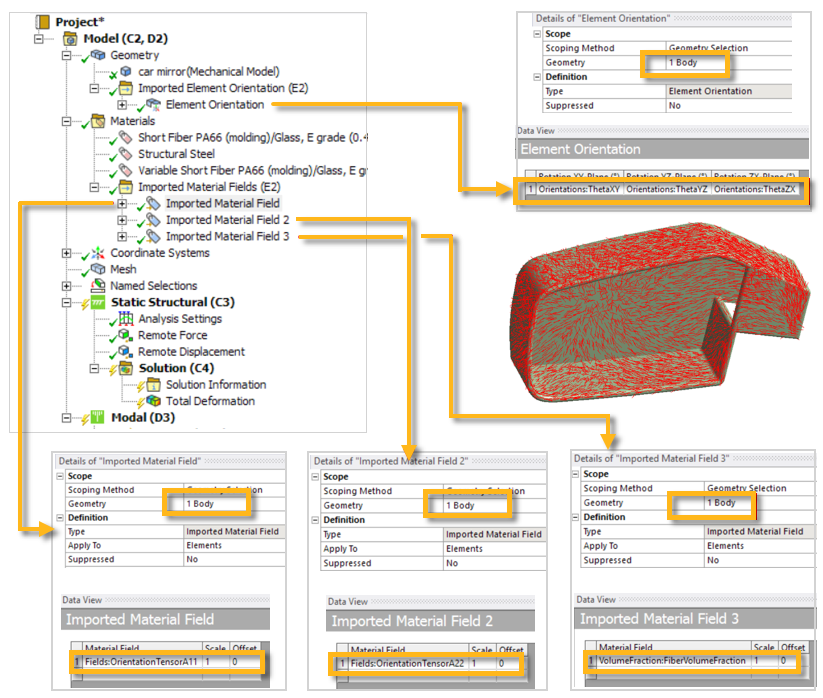The width and height of the screenshot is (823, 698).
Task: Select the Coordinate Systems icon
Action: click(96, 254)
